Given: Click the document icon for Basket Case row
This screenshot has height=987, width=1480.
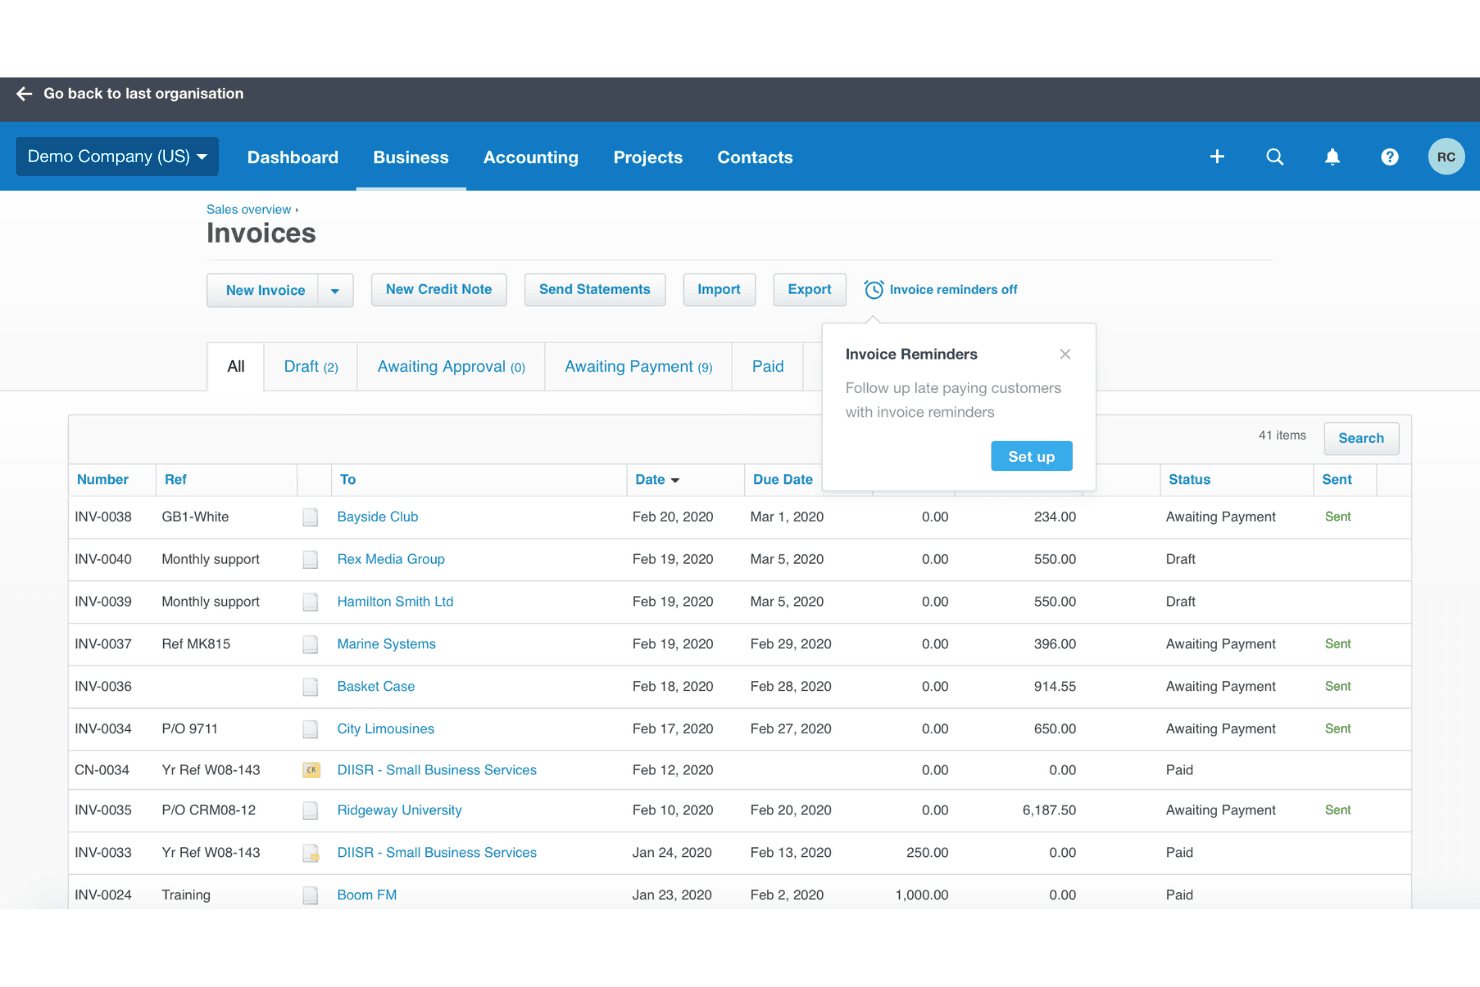Looking at the screenshot, I should [311, 687].
